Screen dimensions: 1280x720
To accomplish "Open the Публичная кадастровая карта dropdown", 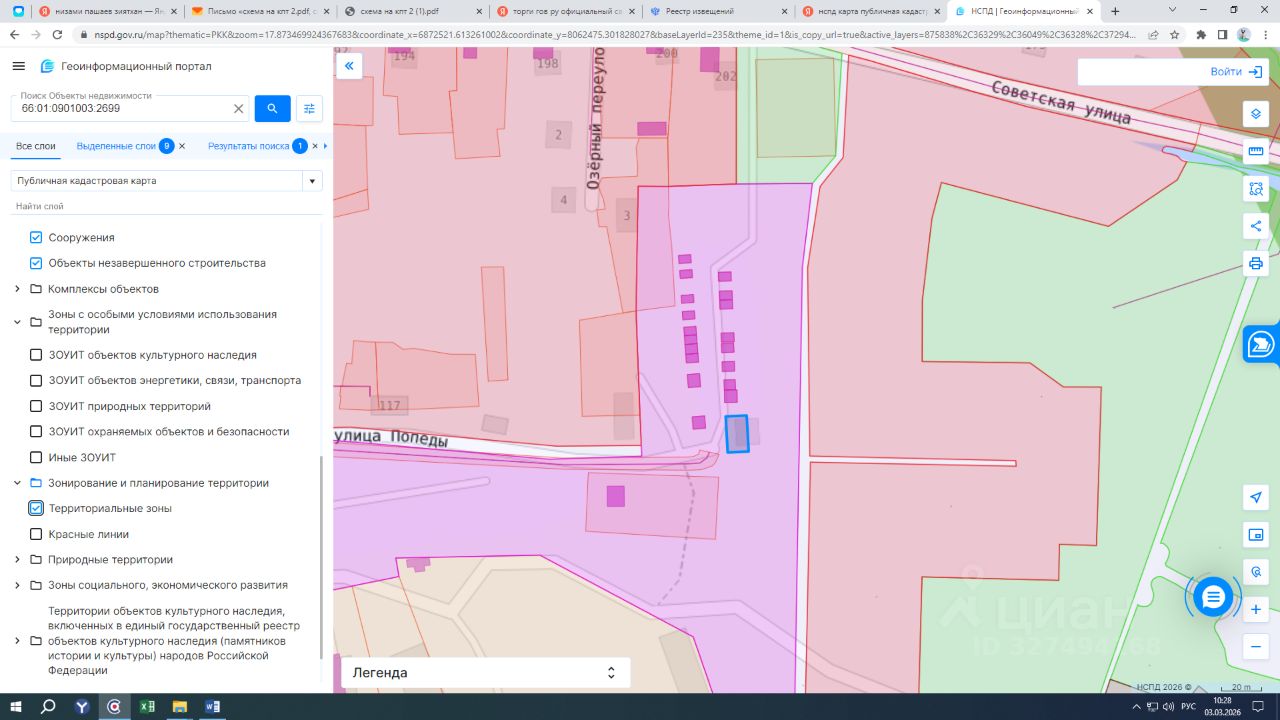I will tap(166, 181).
